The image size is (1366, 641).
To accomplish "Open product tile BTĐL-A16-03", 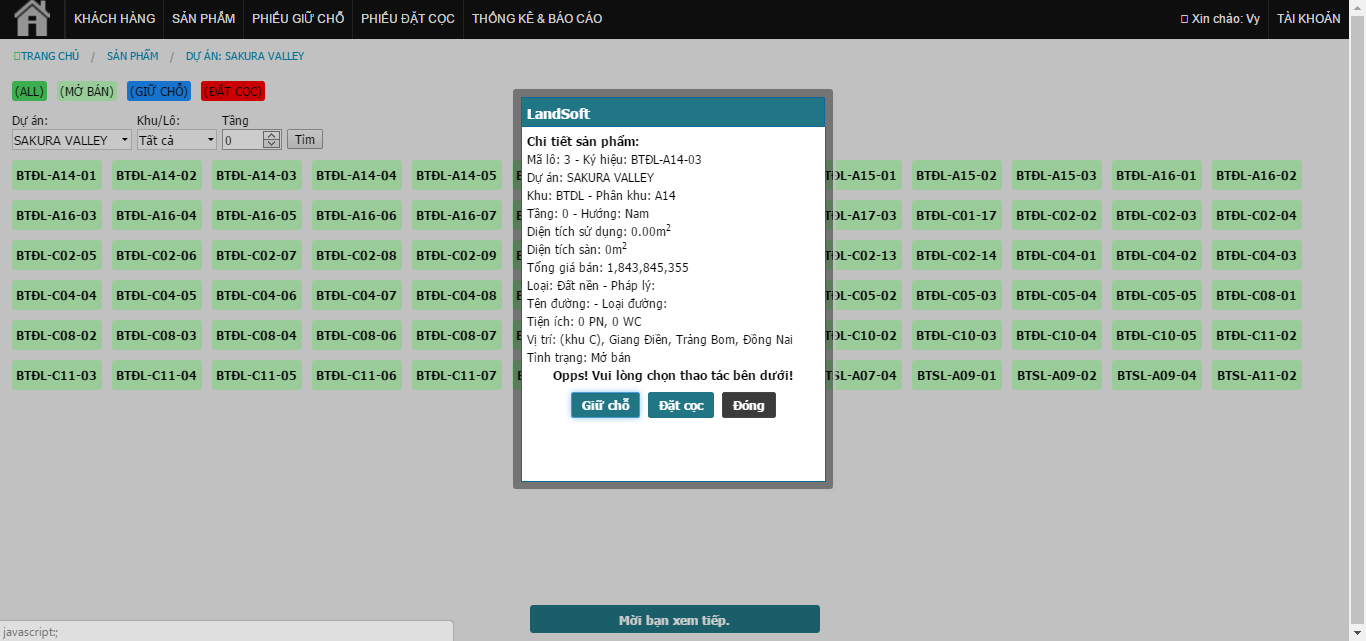I will tap(57, 216).
